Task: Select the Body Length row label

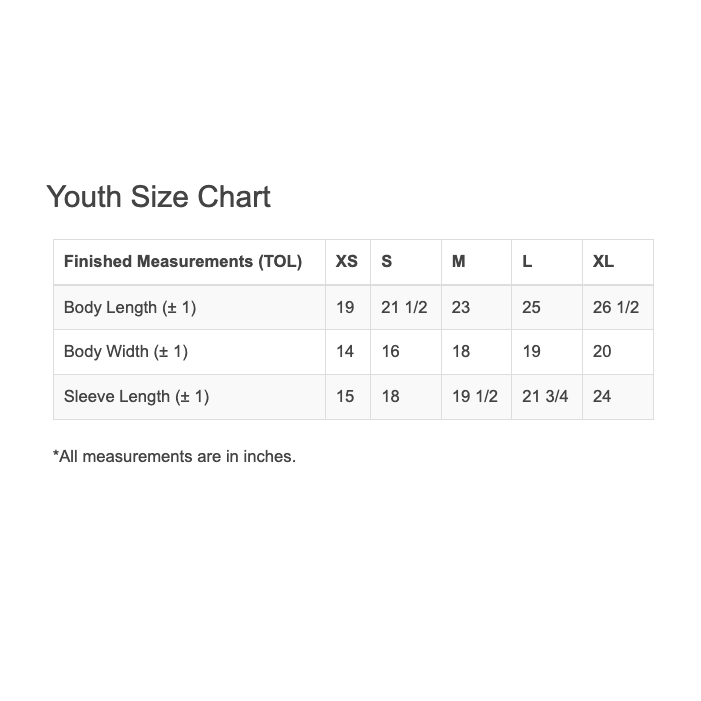Action: tap(130, 307)
